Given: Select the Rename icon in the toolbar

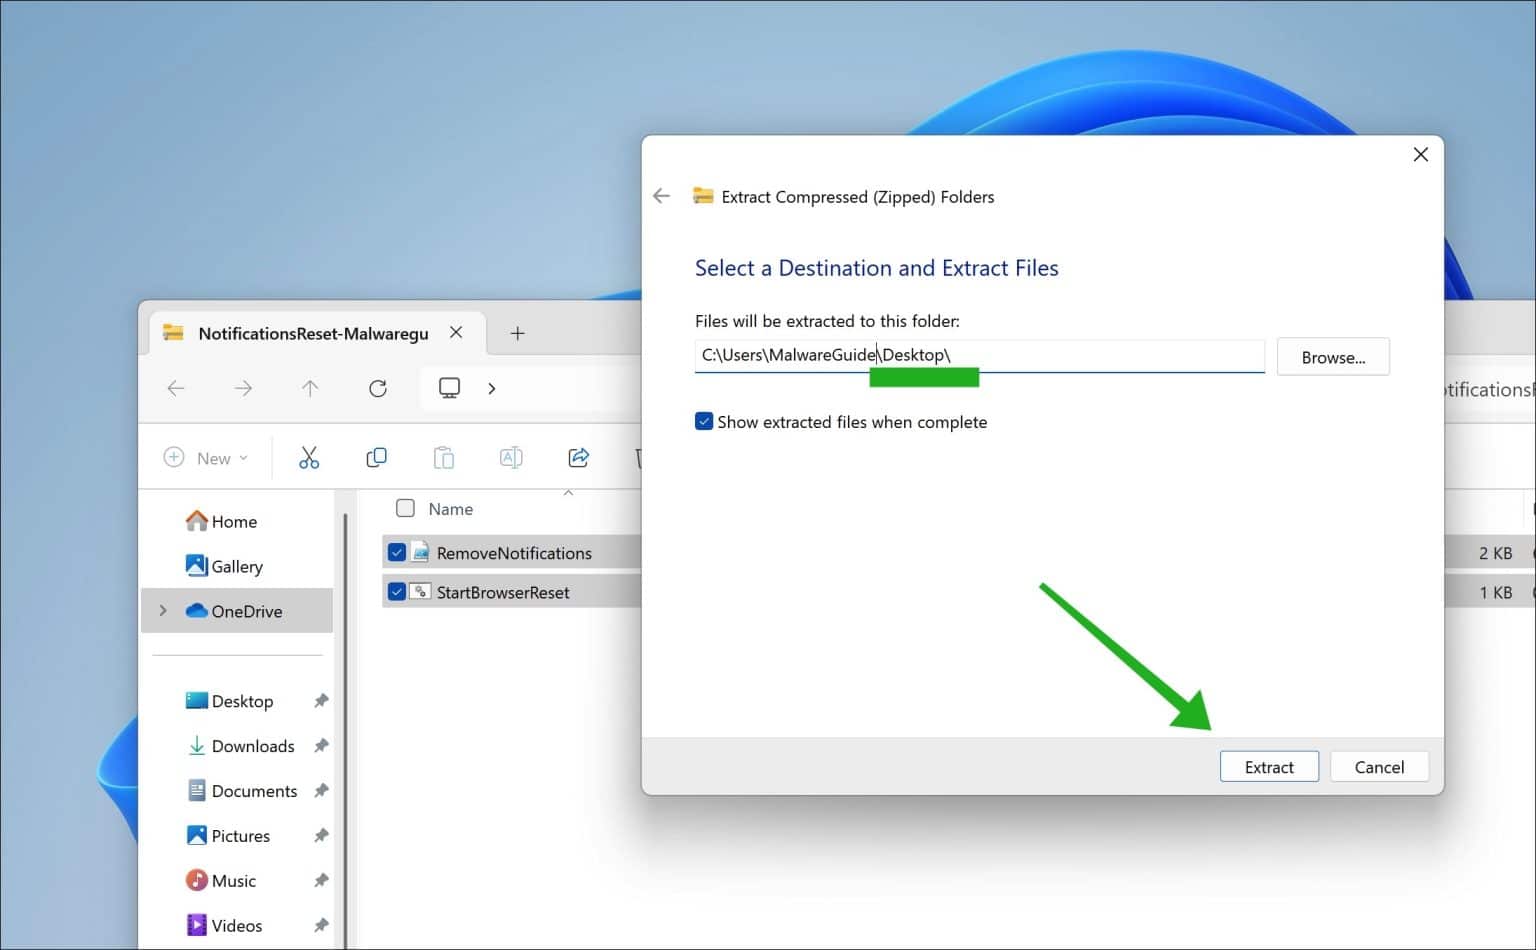Looking at the screenshot, I should click(x=510, y=457).
